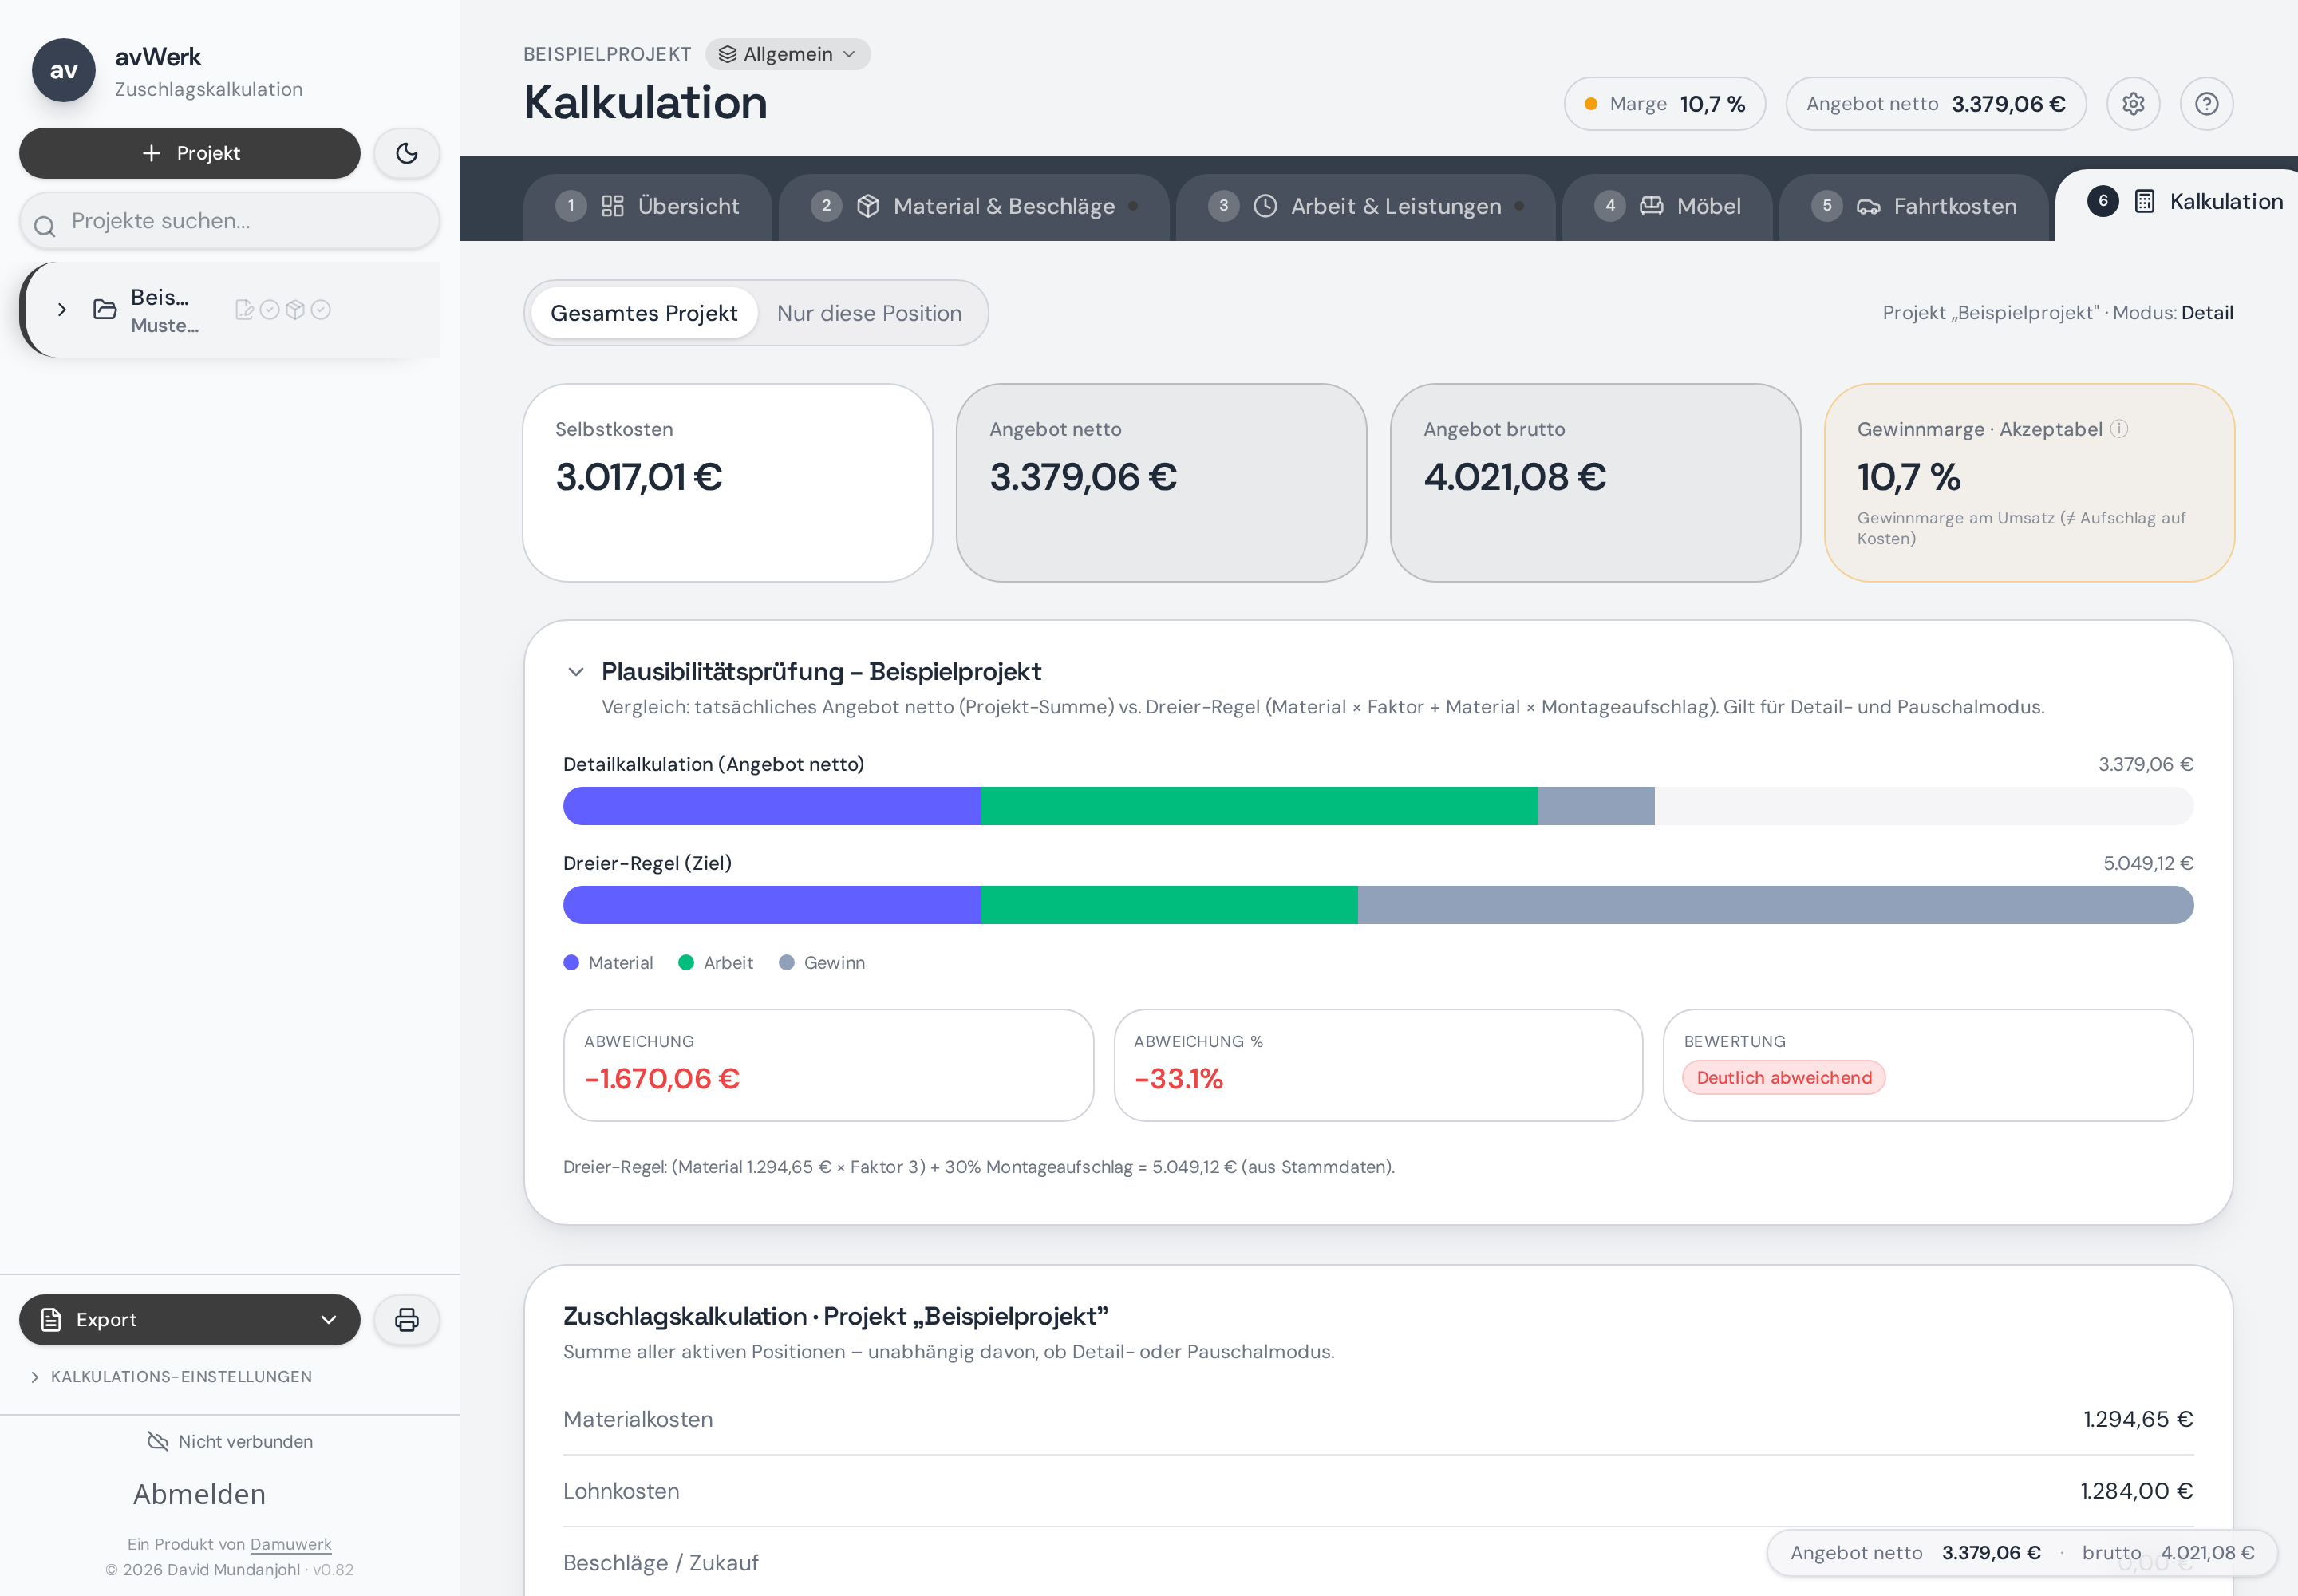The height and width of the screenshot is (1596, 2298).
Task: Click the Selbstkosten summary card
Action: [x=728, y=483]
